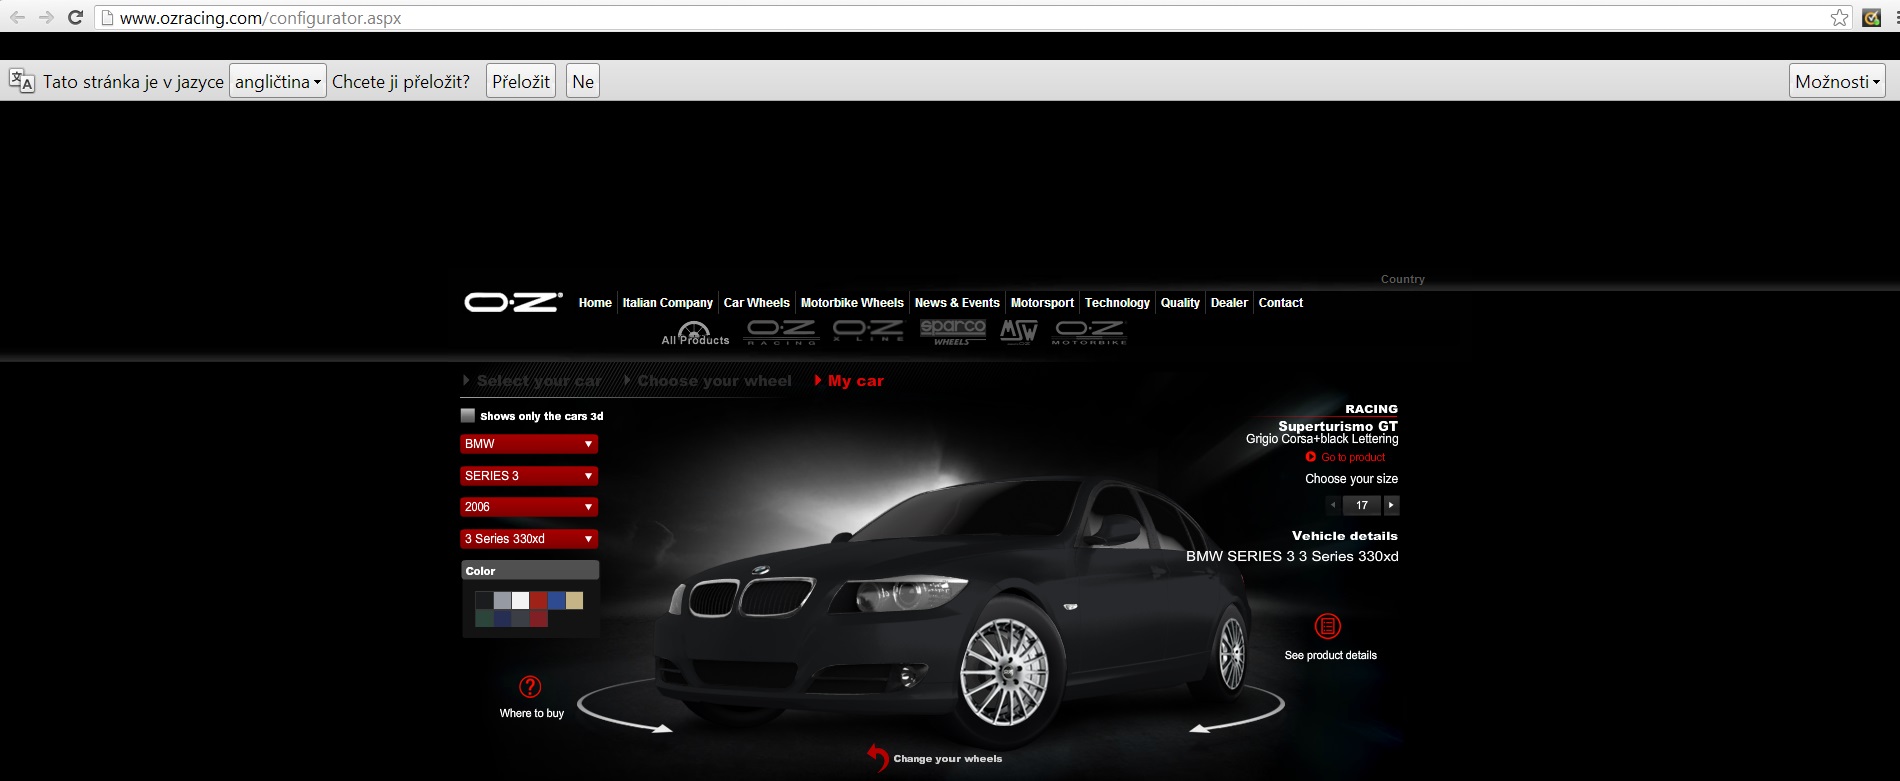Click the OZ main logo
Image resolution: width=1900 pixels, height=781 pixels.
point(513,302)
